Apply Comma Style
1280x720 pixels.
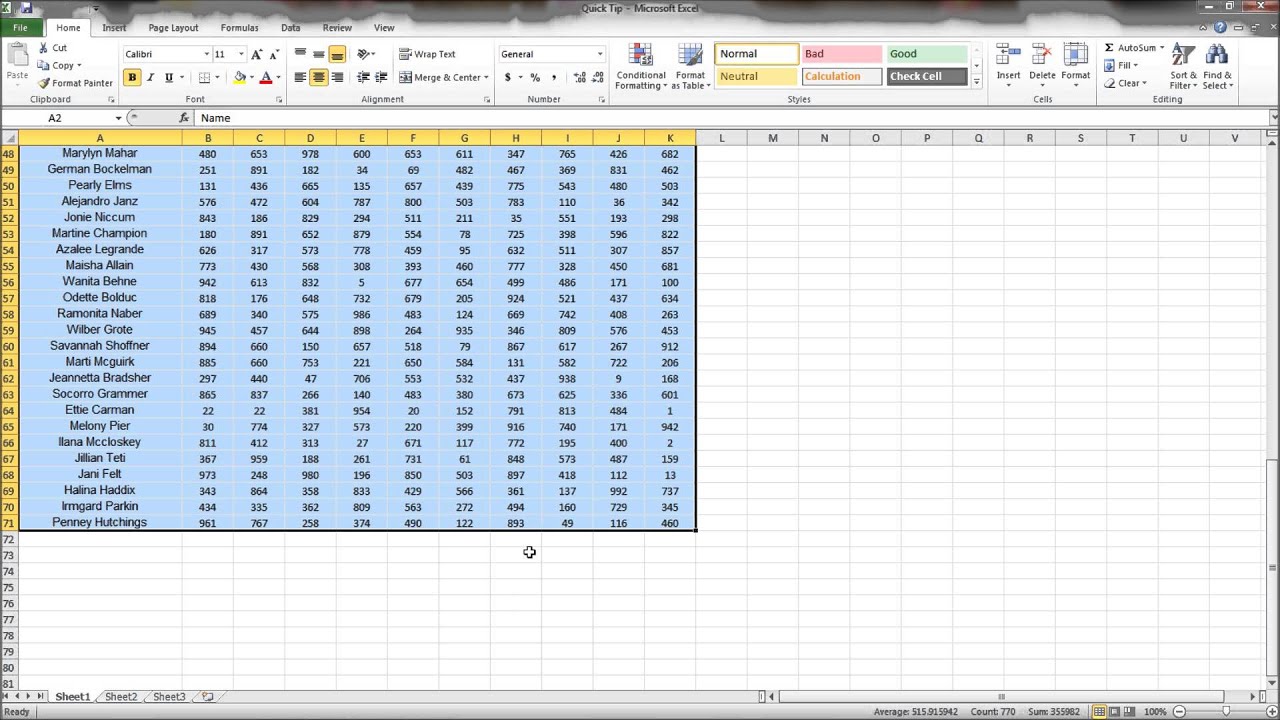[554, 77]
